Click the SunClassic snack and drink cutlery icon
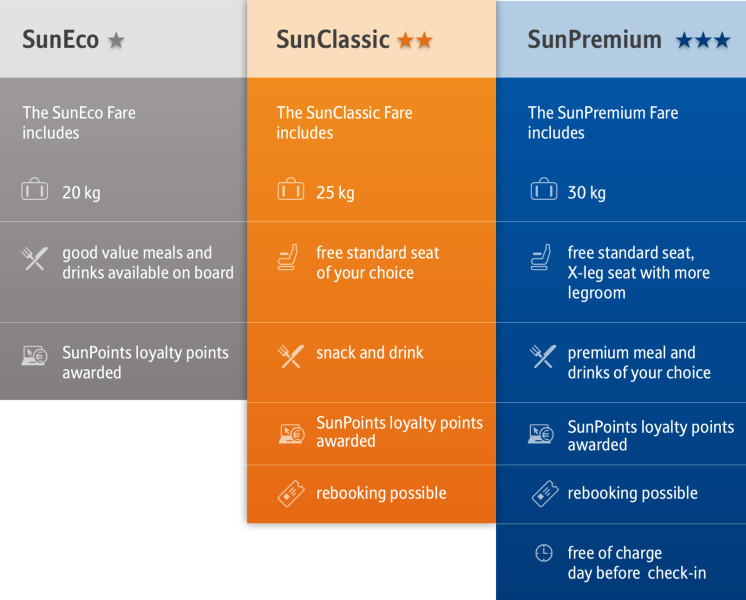 291,356
